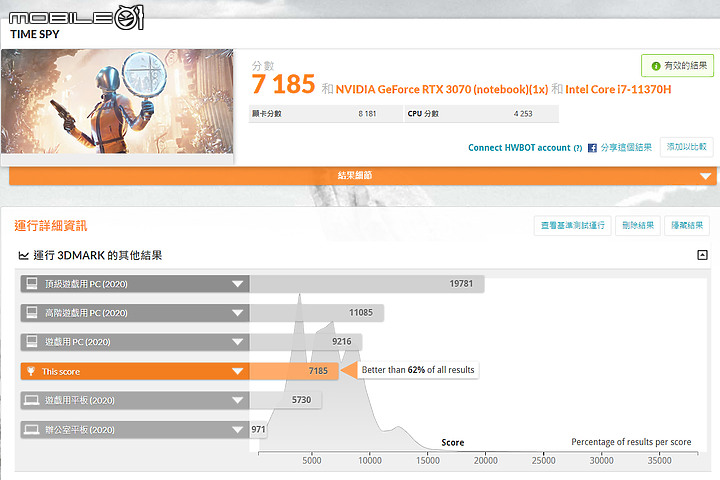Expand the orange 結果細節 bar arrow
Viewport: 720px width, 480px height.
[x=705, y=176]
